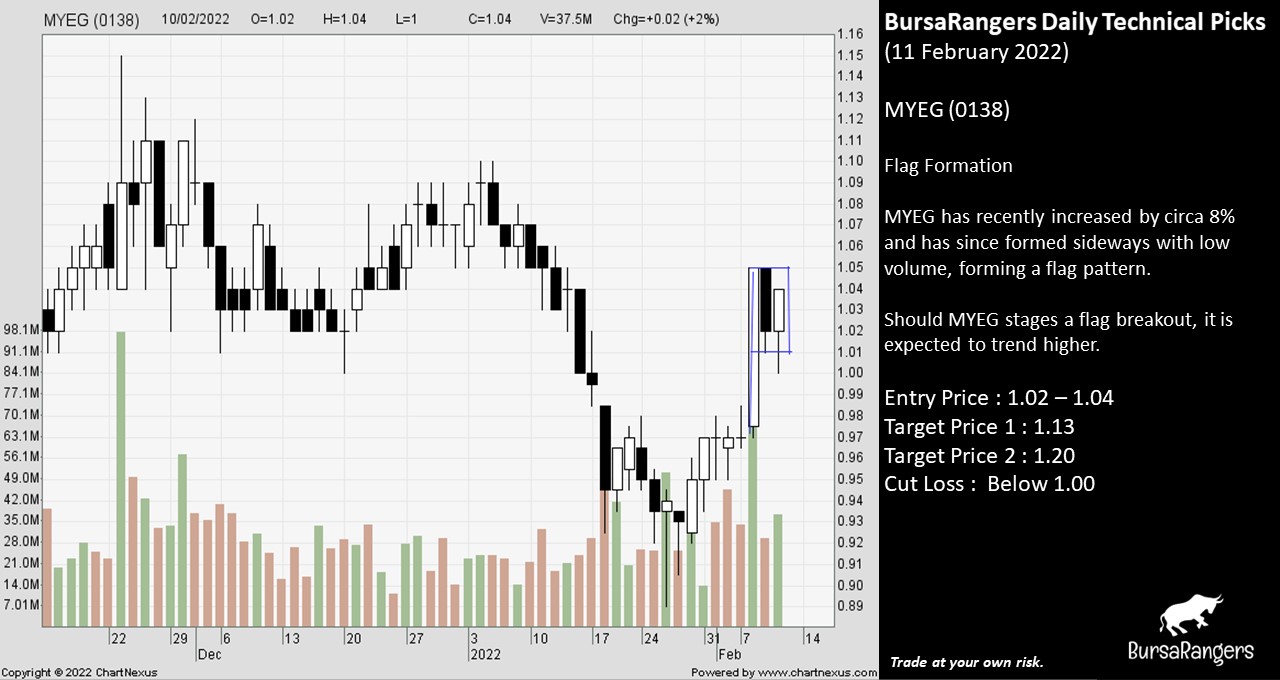Click the 0.95 price axis label
1280x680 pixels.
[851, 479]
